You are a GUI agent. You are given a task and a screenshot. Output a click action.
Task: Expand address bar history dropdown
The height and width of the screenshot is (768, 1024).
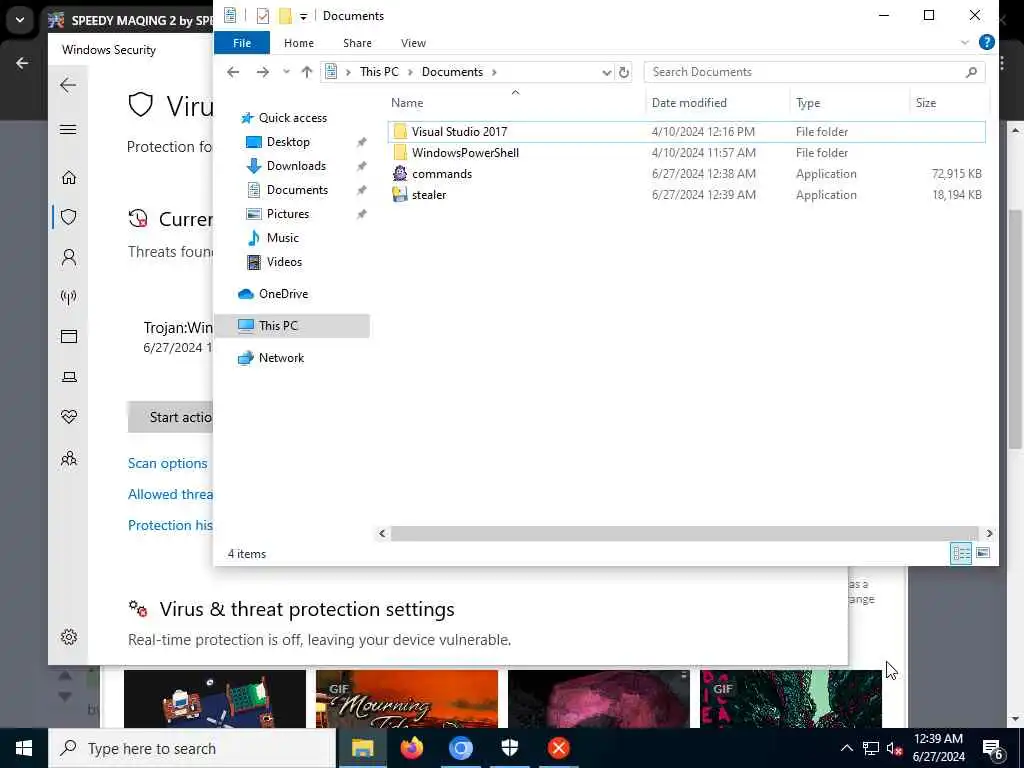606,72
